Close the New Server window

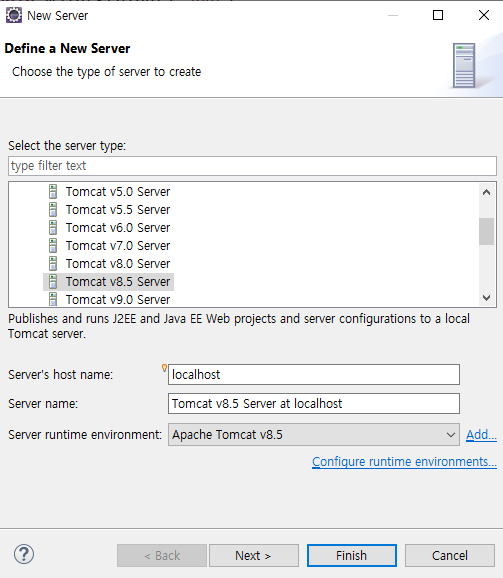tap(484, 15)
